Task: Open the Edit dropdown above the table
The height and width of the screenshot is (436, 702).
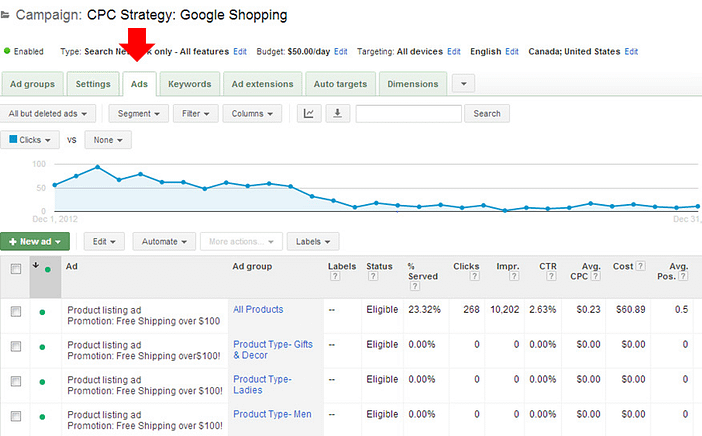Action: [104, 241]
